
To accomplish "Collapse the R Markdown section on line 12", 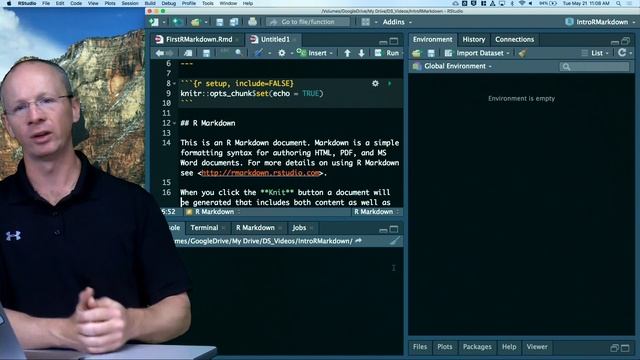I will (174, 123).
